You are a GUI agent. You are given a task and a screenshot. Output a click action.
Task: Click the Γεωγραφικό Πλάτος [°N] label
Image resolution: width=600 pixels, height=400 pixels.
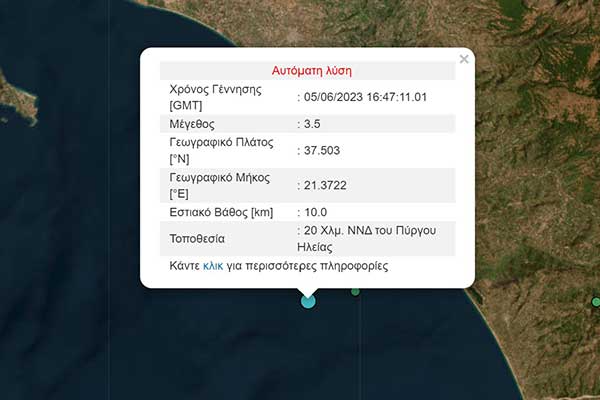click(x=218, y=150)
